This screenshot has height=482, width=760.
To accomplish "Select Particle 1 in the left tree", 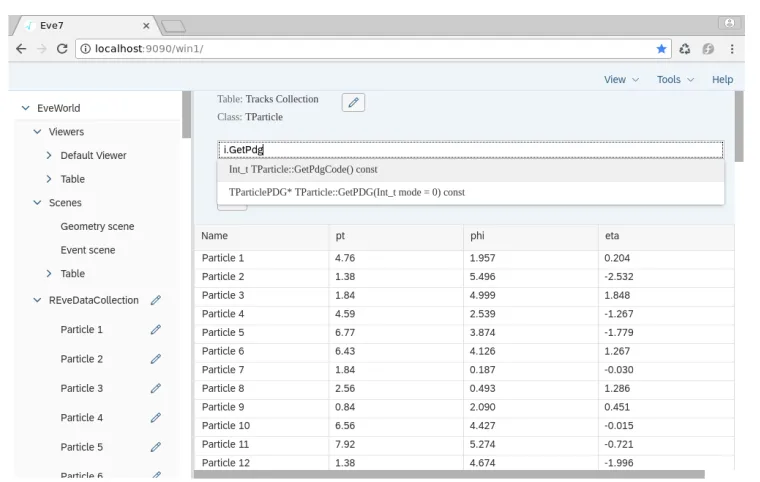I will (81, 330).
